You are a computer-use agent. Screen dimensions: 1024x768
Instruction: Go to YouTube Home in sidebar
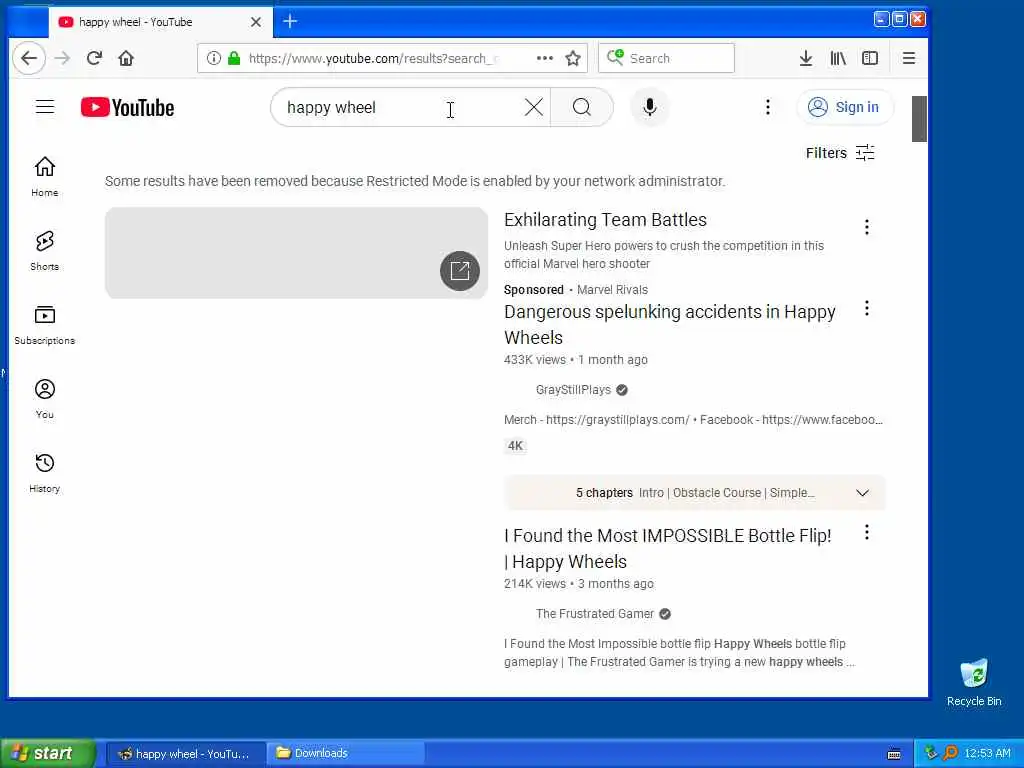point(44,176)
